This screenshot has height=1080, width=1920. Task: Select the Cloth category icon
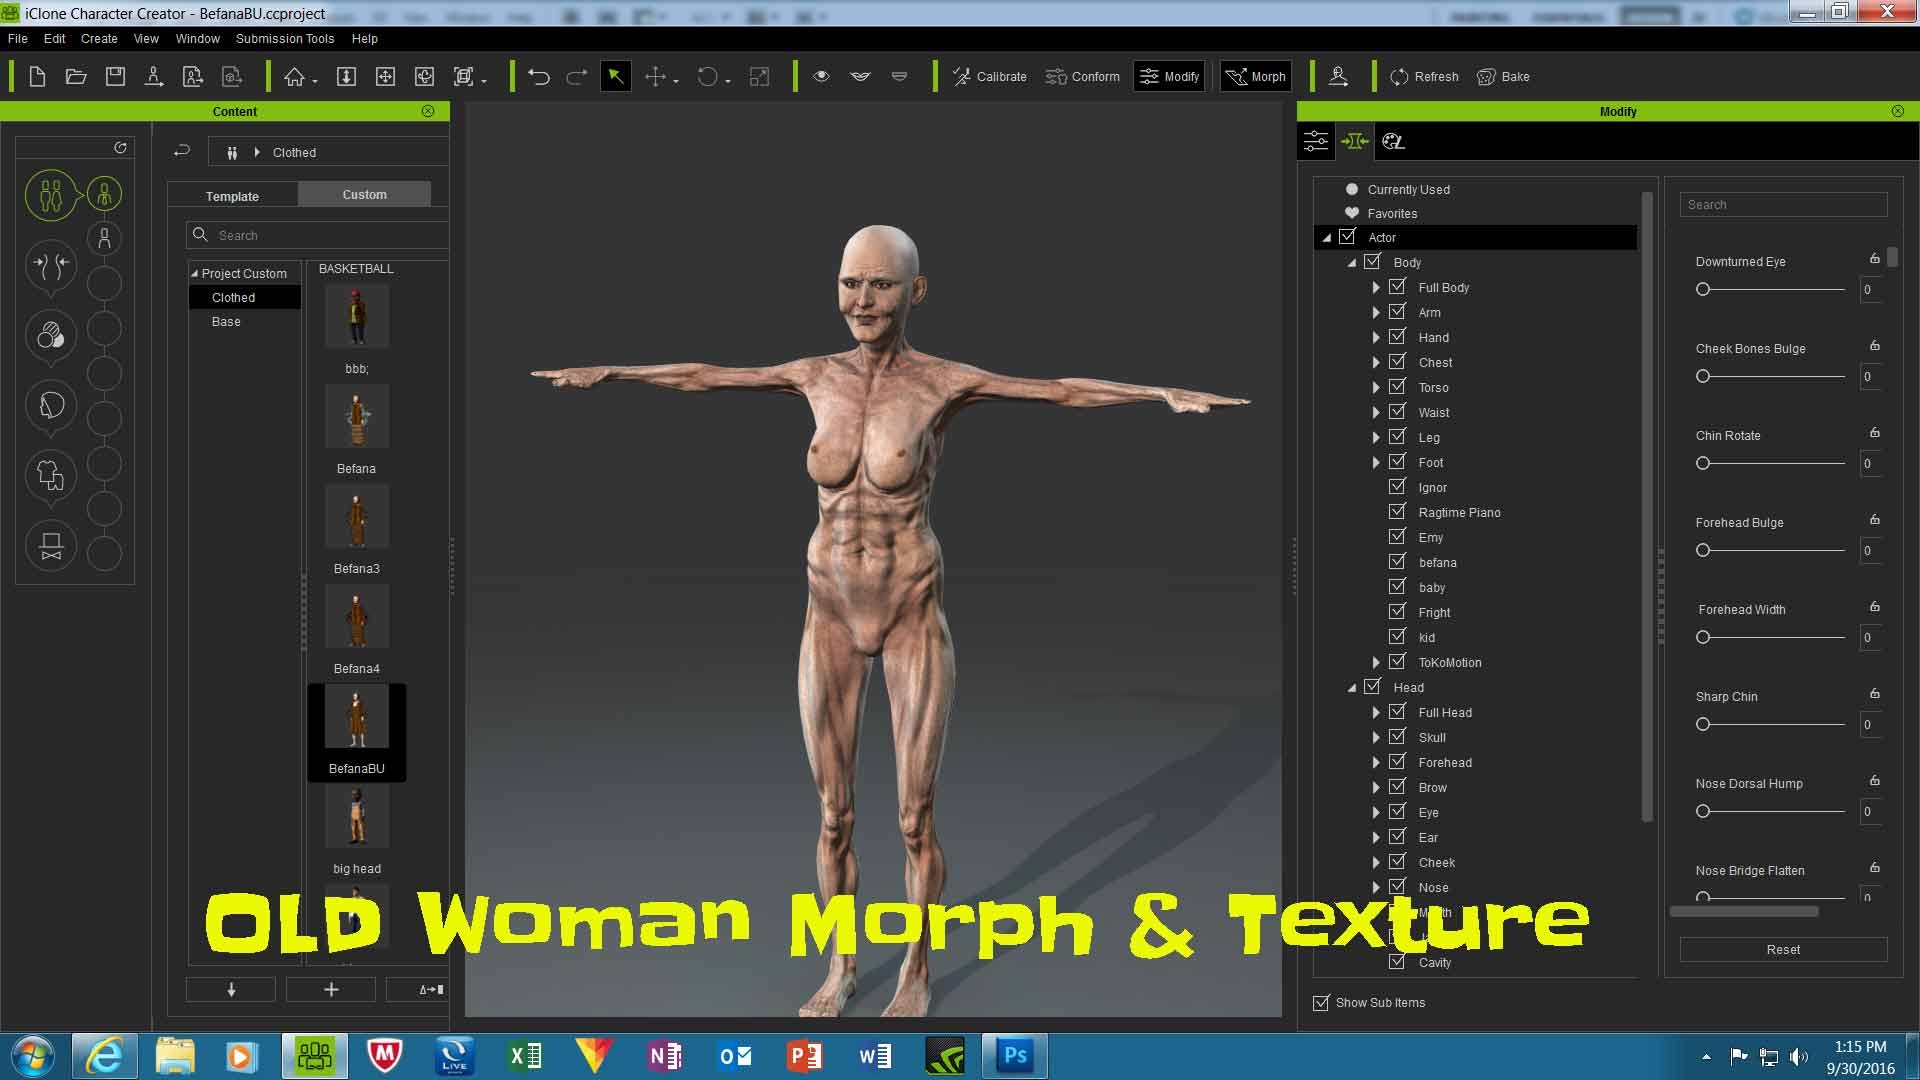(51, 475)
